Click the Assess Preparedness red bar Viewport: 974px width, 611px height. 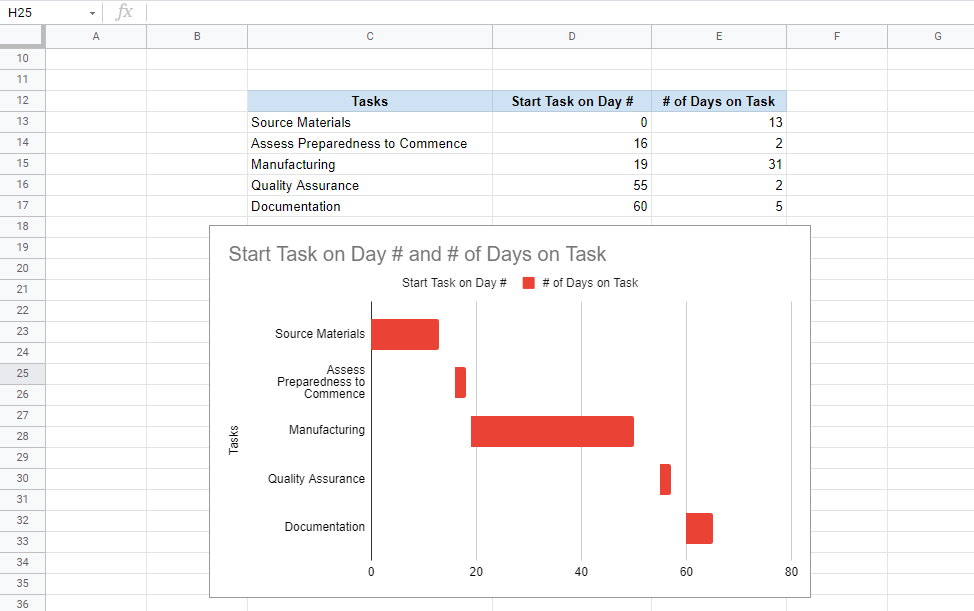click(460, 382)
